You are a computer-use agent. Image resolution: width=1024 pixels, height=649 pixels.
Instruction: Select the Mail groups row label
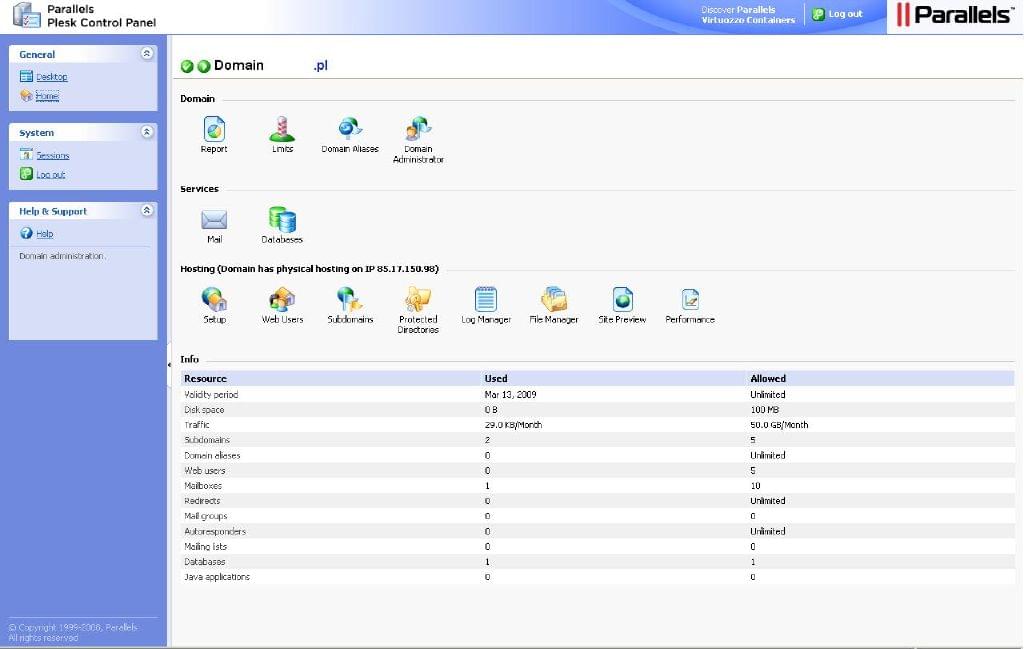(206, 516)
